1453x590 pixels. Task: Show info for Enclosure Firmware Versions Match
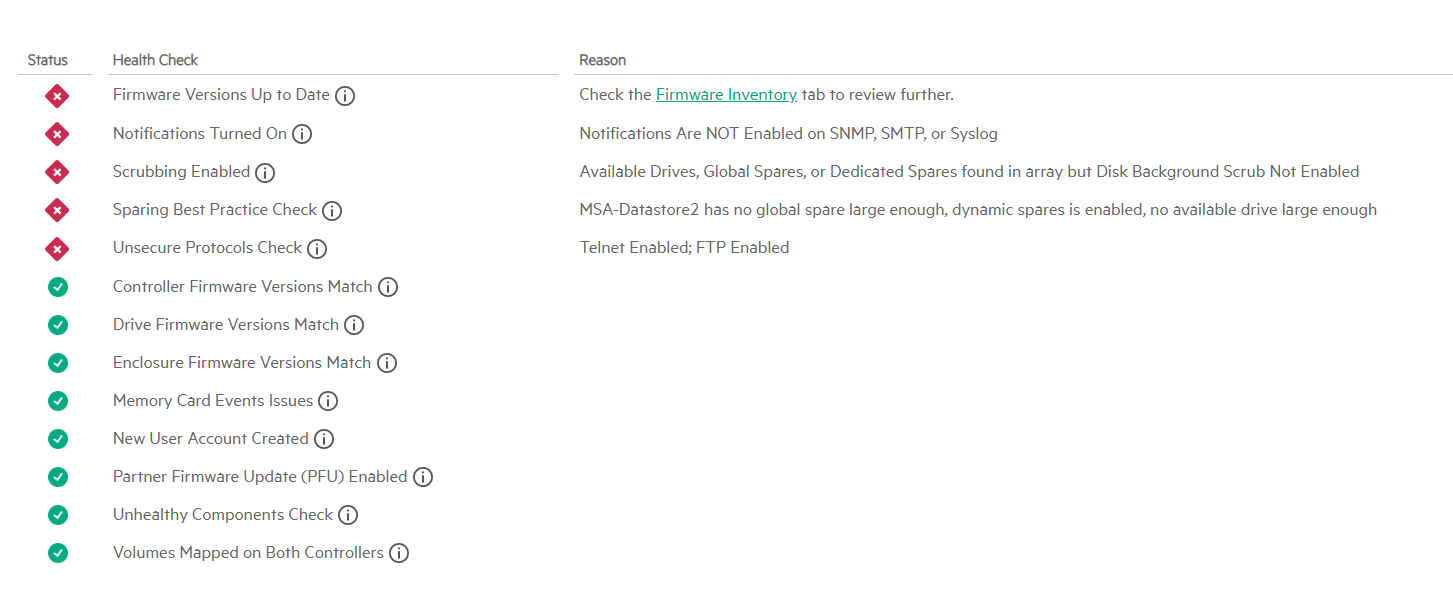click(x=387, y=363)
